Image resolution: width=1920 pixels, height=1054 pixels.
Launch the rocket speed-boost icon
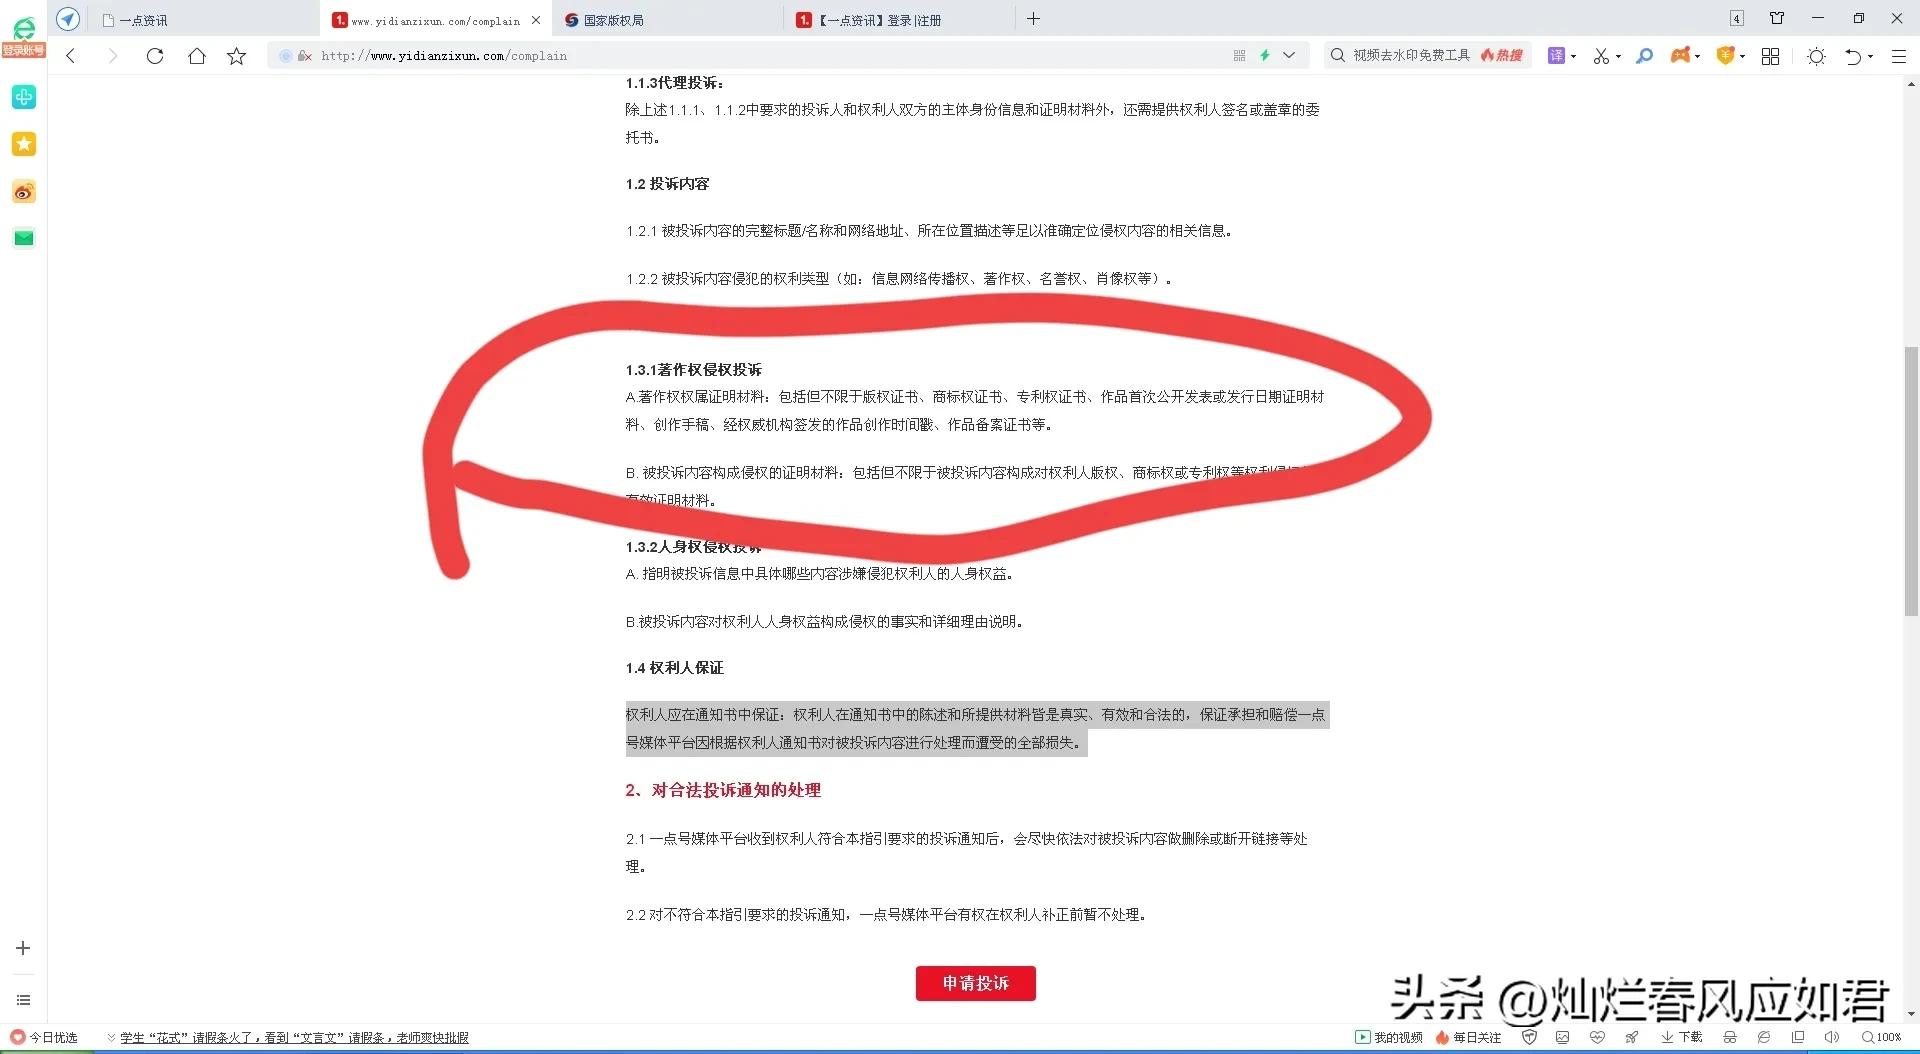pos(1631,1037)
